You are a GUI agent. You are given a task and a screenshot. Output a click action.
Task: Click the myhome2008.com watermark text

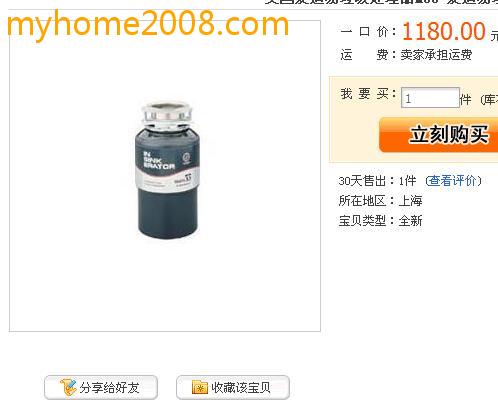point(148,23)
